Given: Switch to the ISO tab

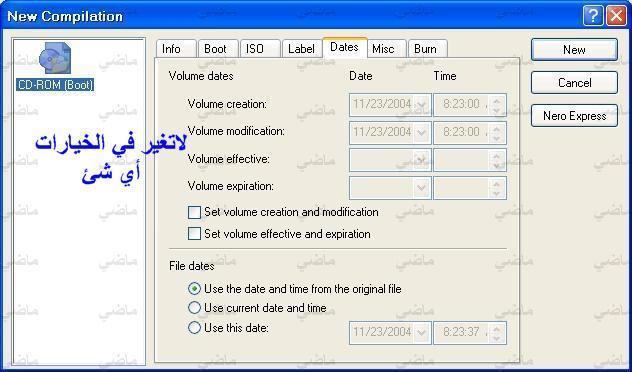Looking at the screenshot, I should pos(260,49).
